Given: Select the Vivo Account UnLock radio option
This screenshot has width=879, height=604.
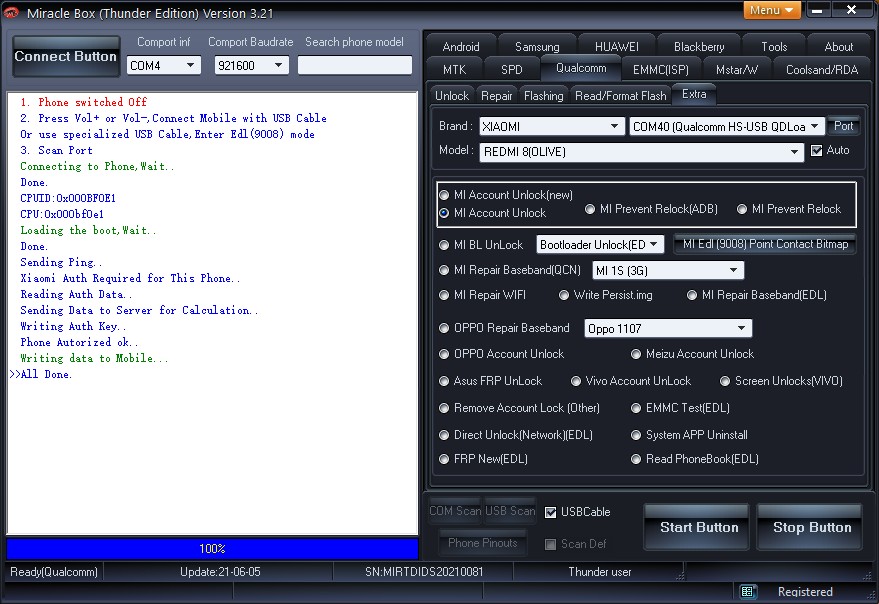Looking at the screenshot, I should pos(575,381).
